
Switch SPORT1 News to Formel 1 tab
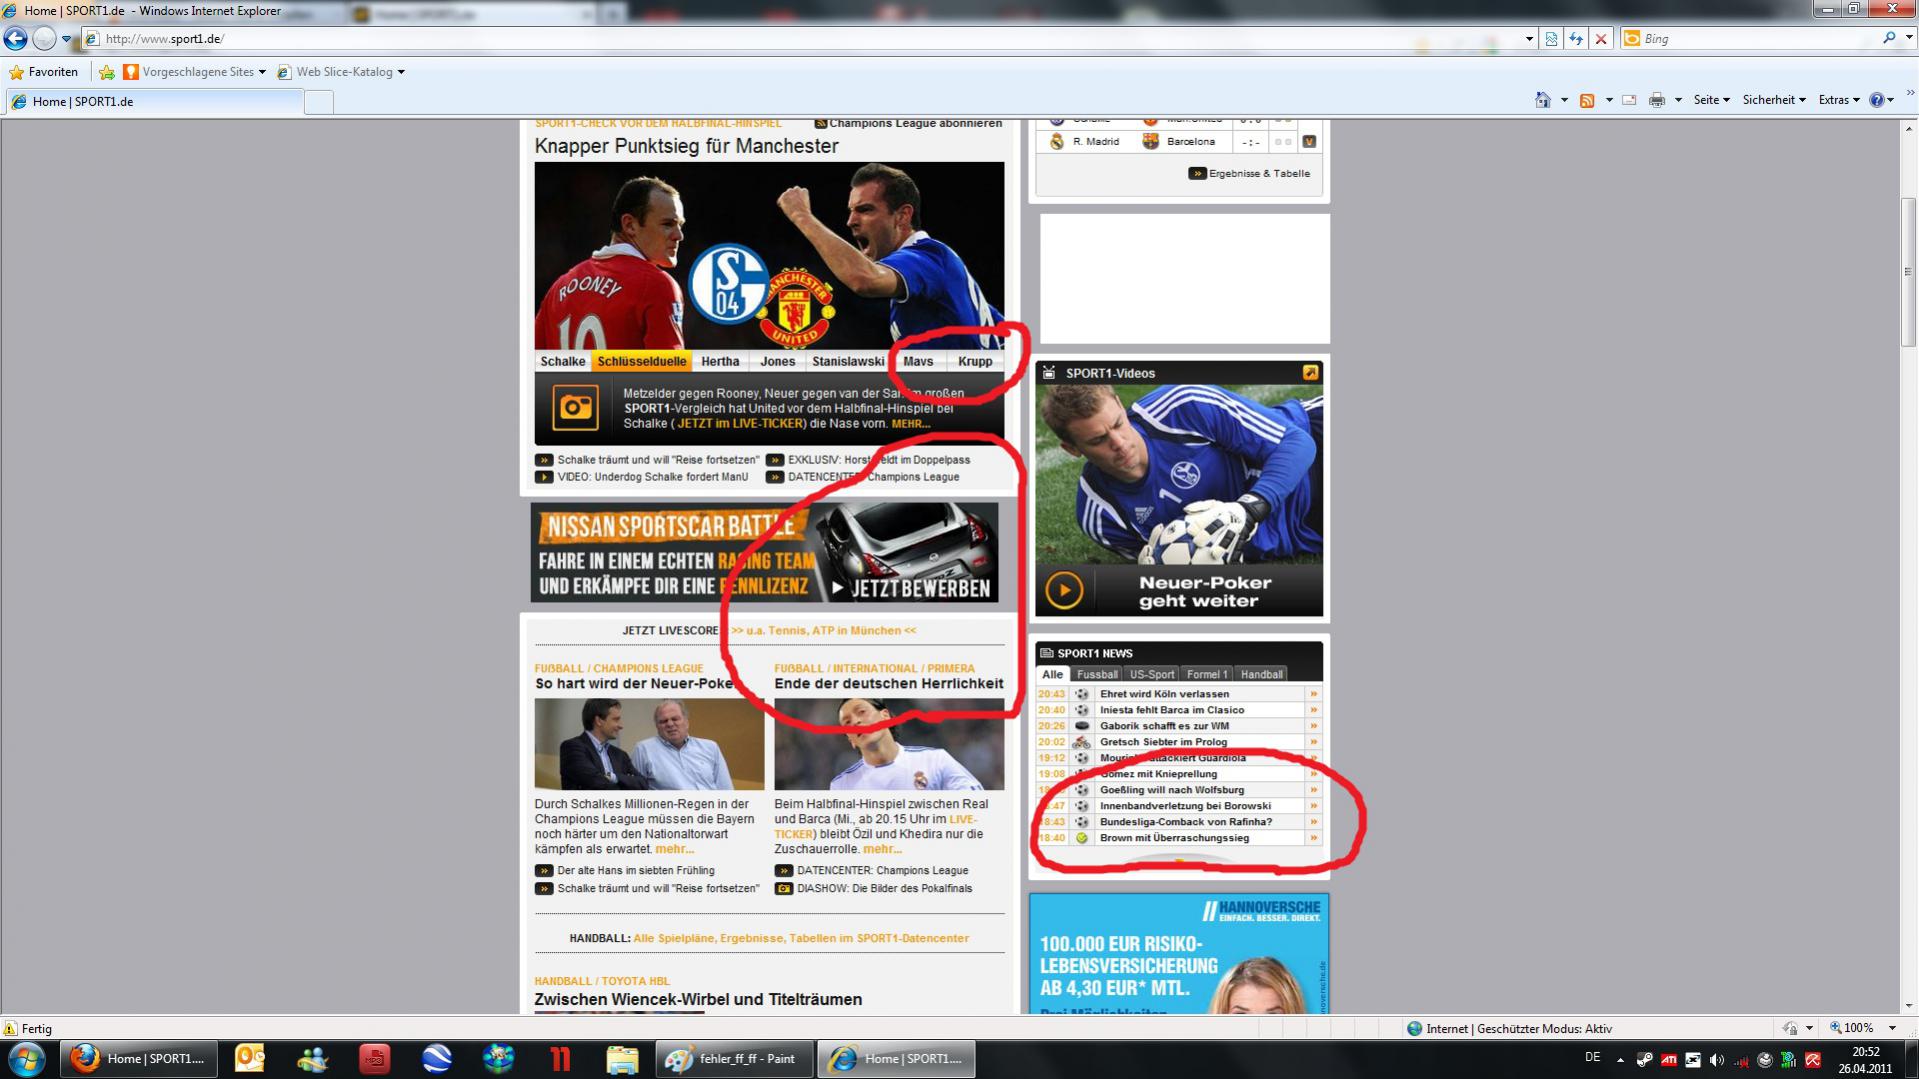(1206, 674)
